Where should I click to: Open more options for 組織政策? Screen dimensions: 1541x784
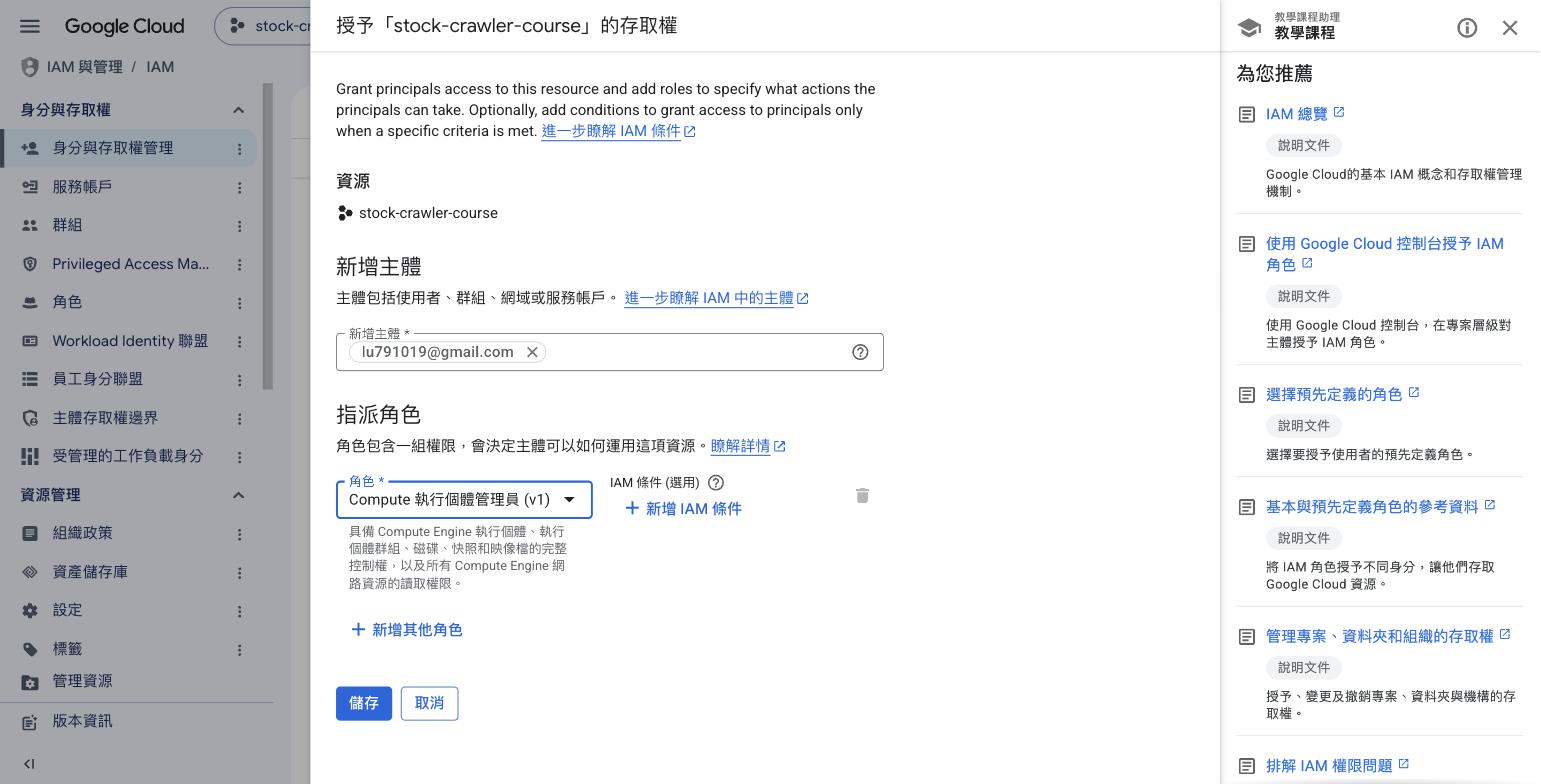click(x=239, y=534)
